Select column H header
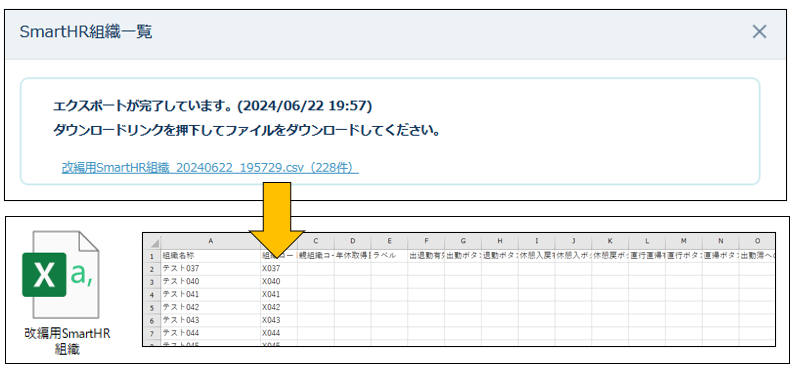 [500, 242]
